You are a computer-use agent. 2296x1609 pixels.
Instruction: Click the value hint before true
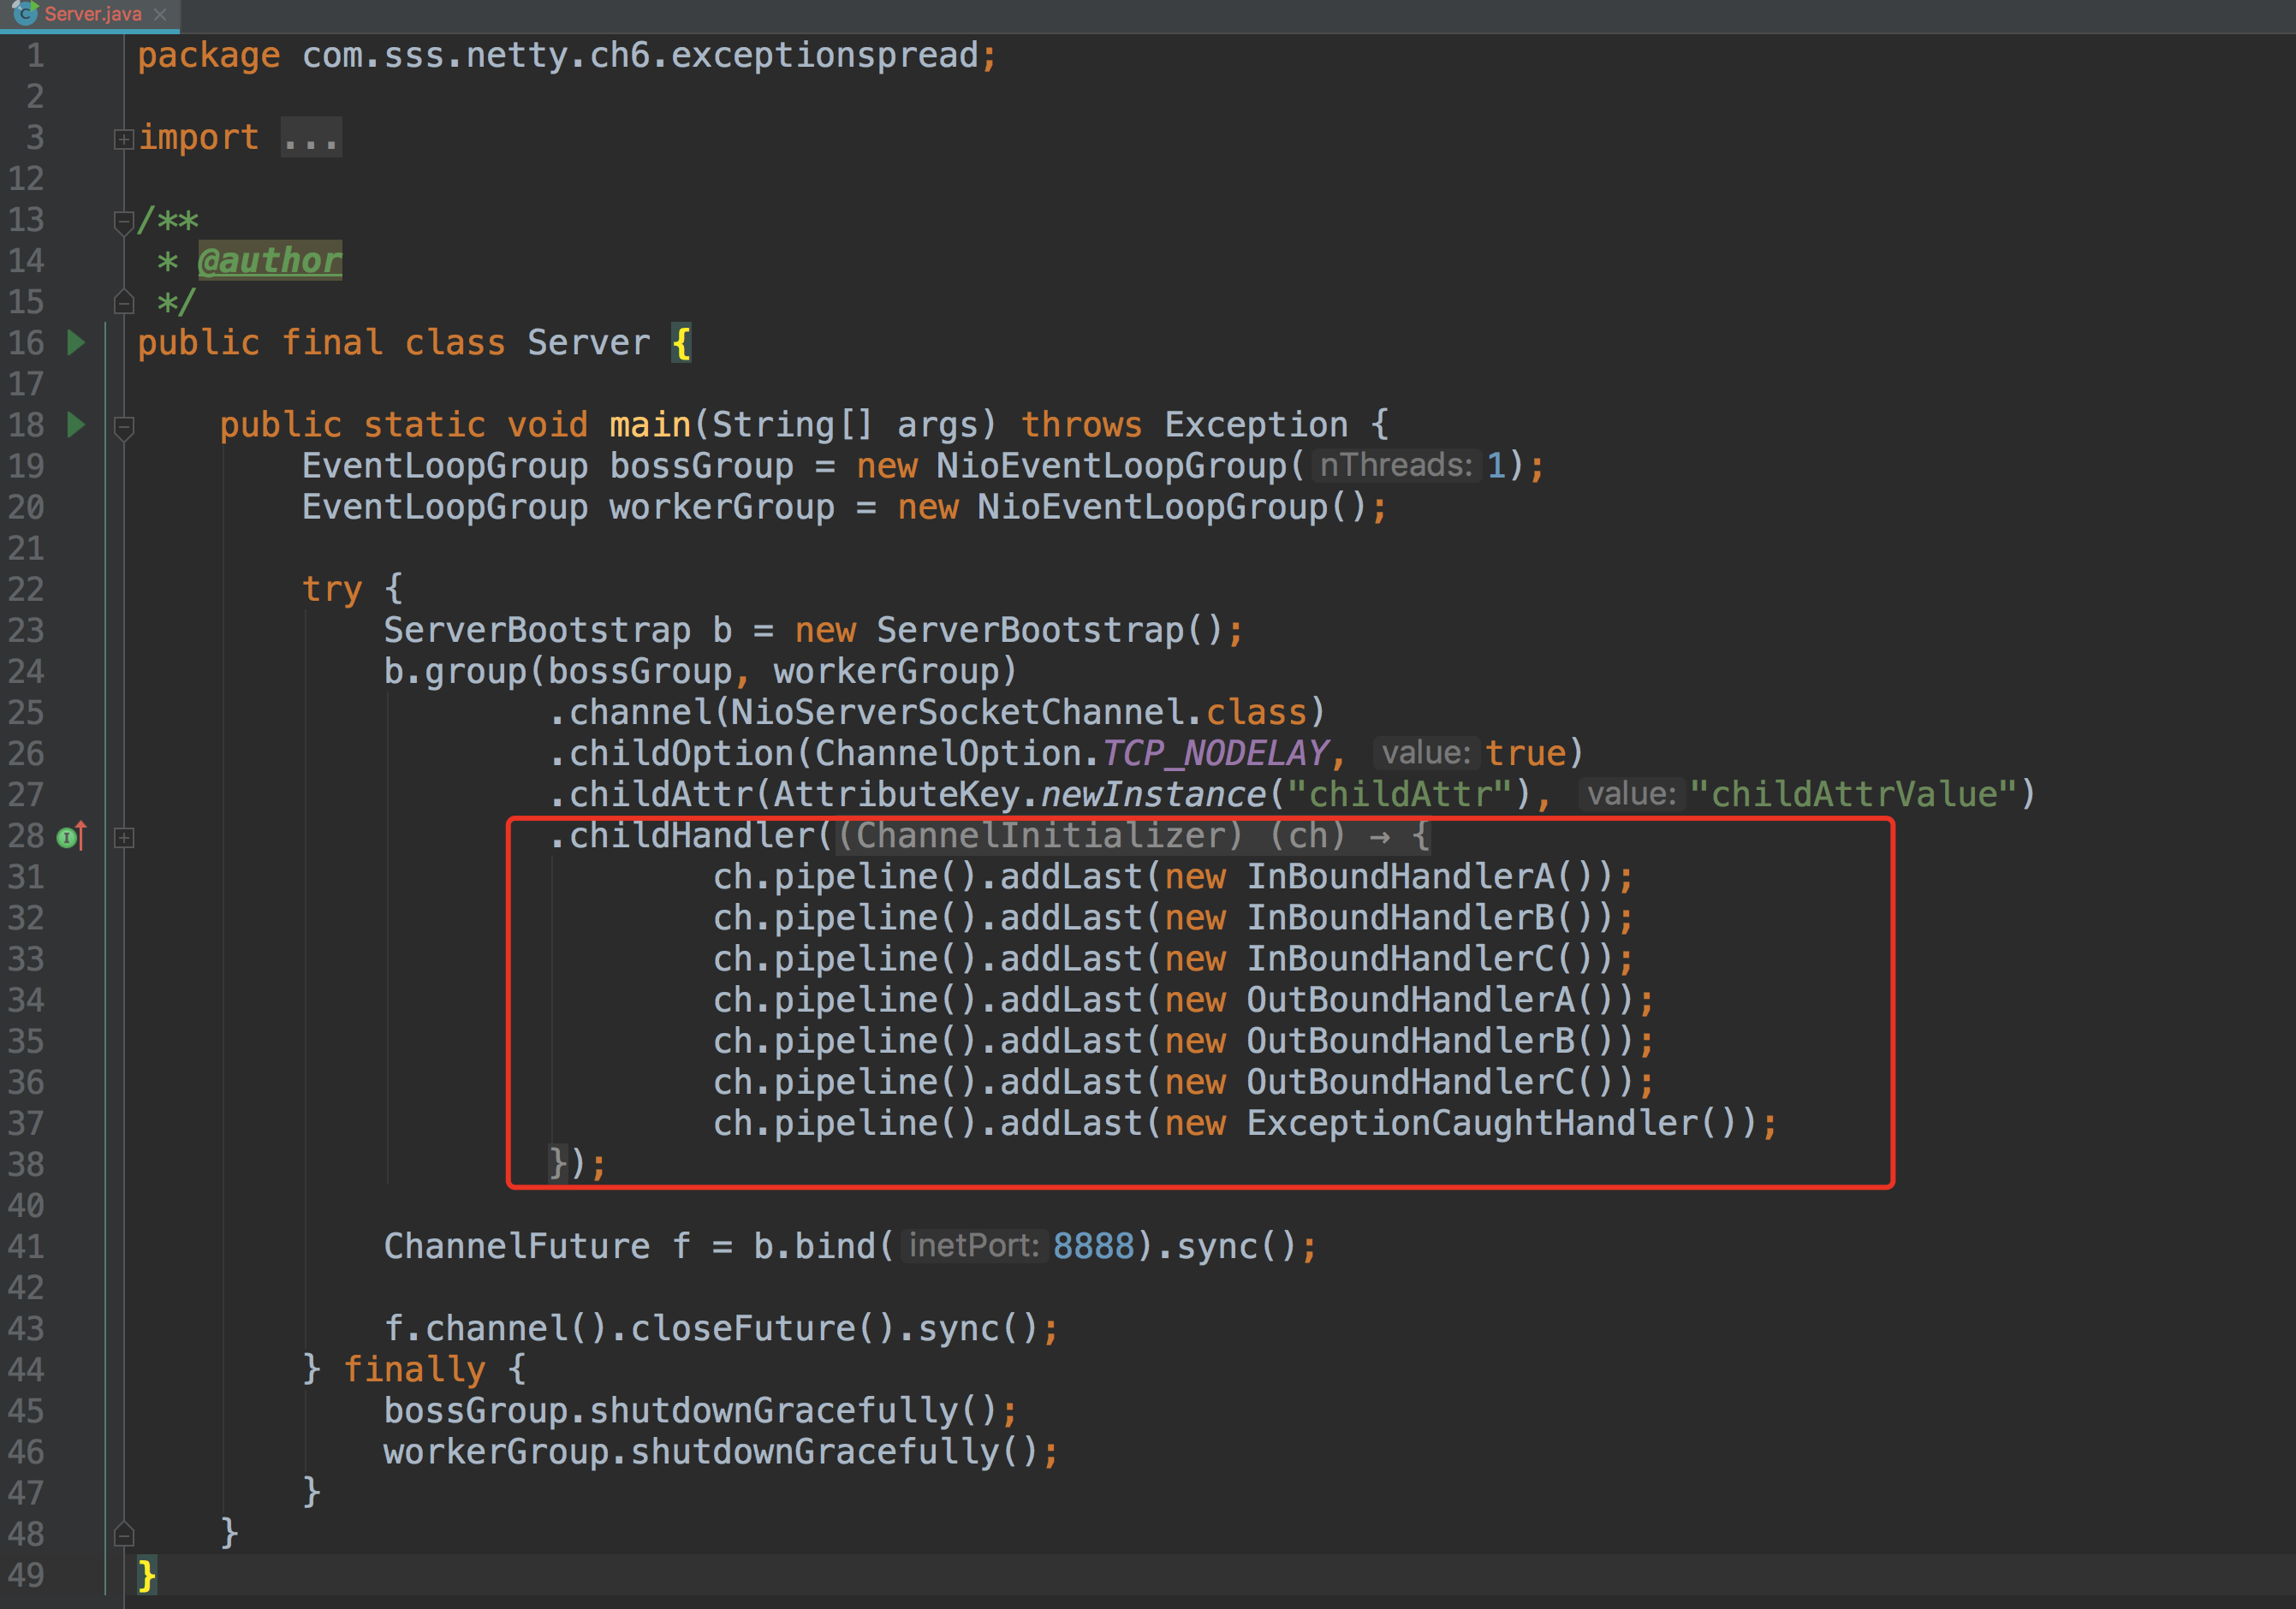pos(1426,752)
